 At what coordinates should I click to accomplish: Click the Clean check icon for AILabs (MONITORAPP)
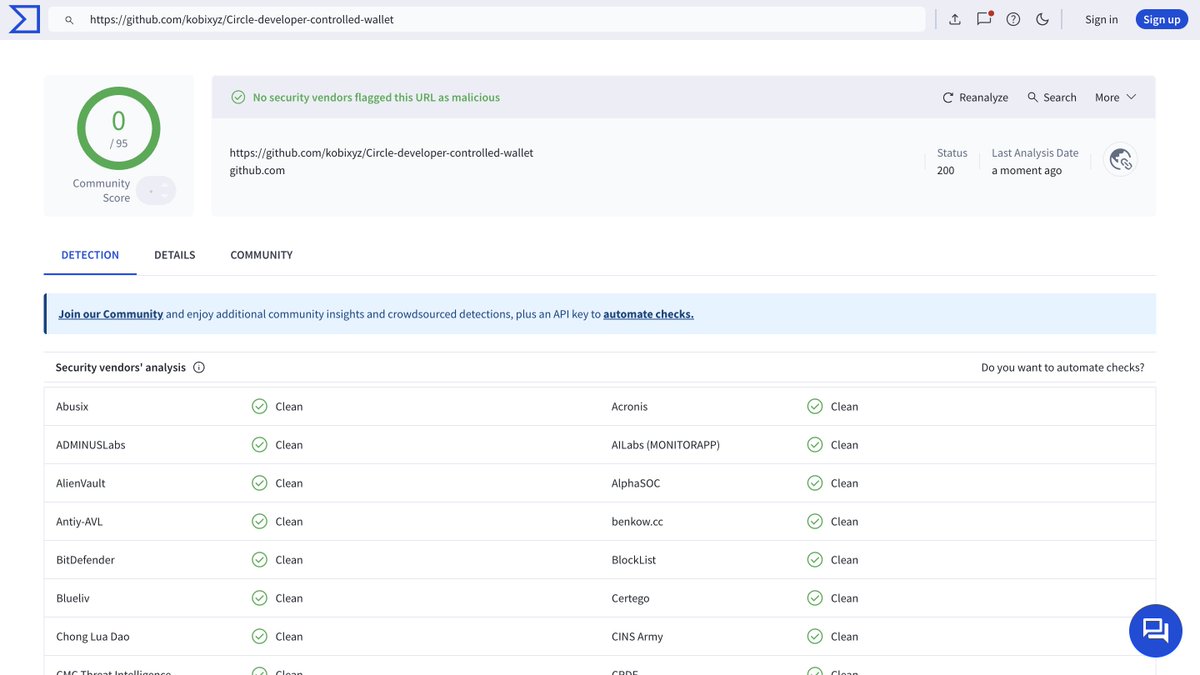814,445
